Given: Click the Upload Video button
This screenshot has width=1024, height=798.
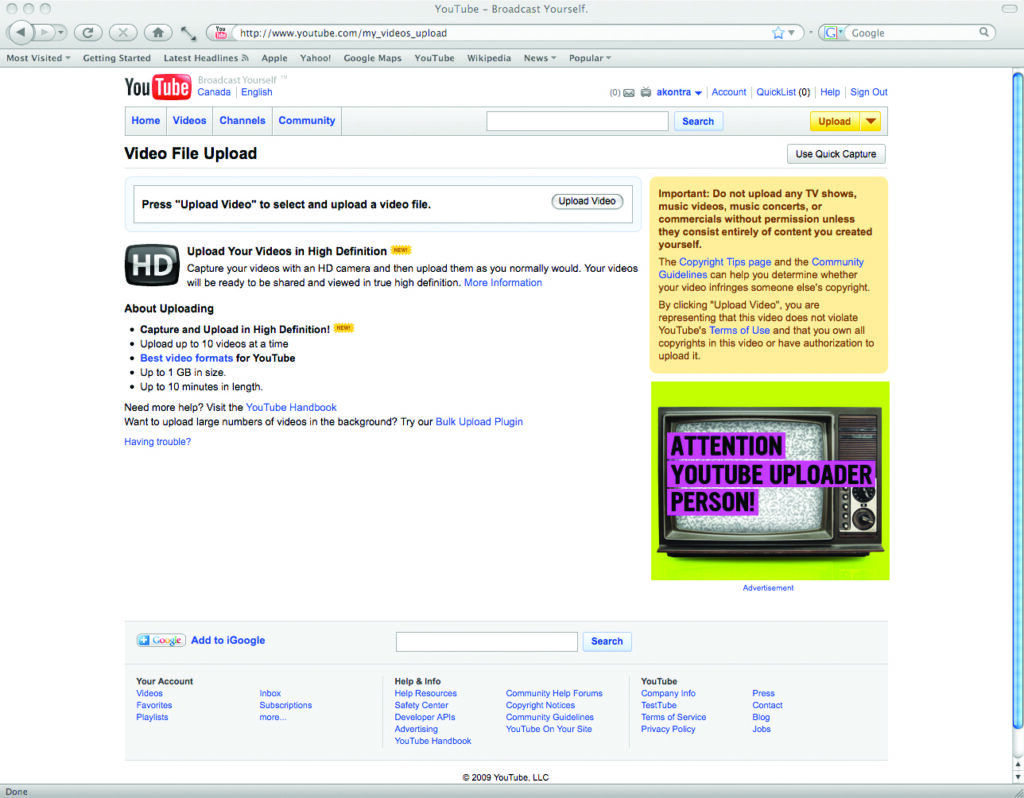Looking at the screenshot, I should 587,201.
